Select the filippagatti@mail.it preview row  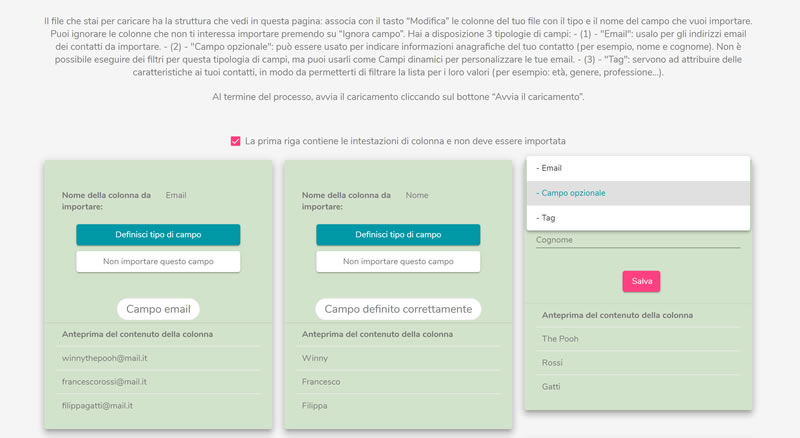(158, 406)
